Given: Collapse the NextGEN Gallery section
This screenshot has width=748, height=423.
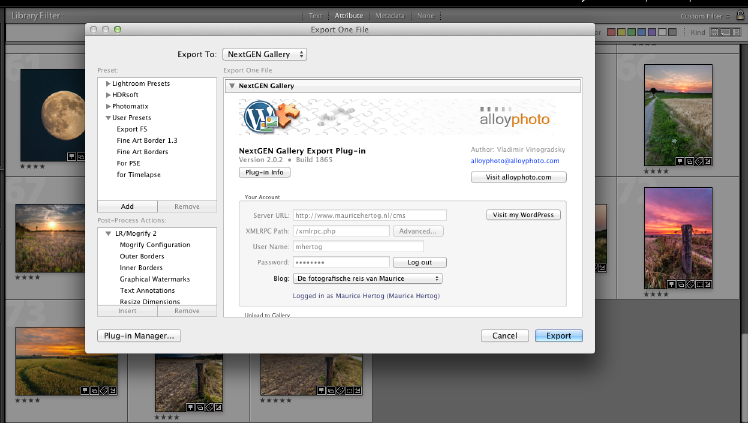Looking at the screenshot, I should [232, 86].
